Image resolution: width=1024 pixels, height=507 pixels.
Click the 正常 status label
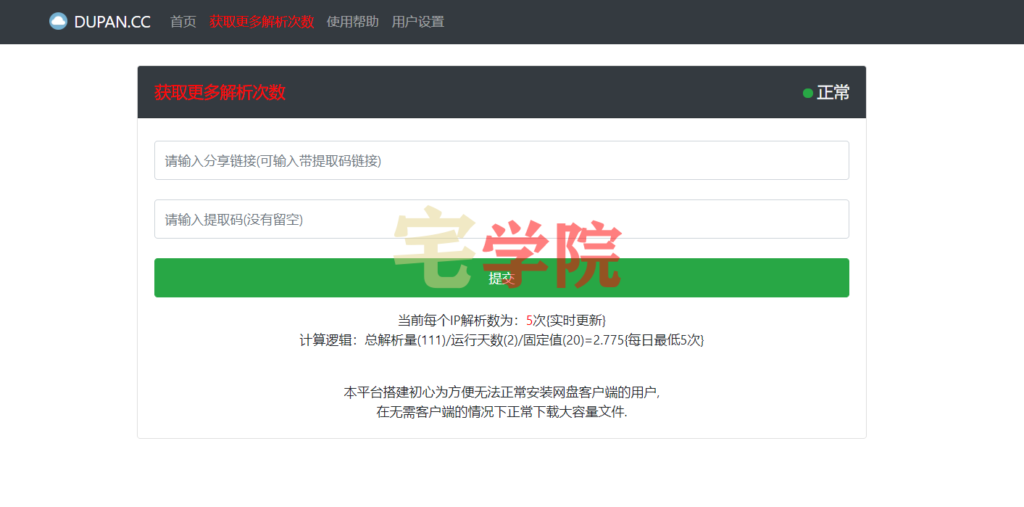[x=833, y=92]
